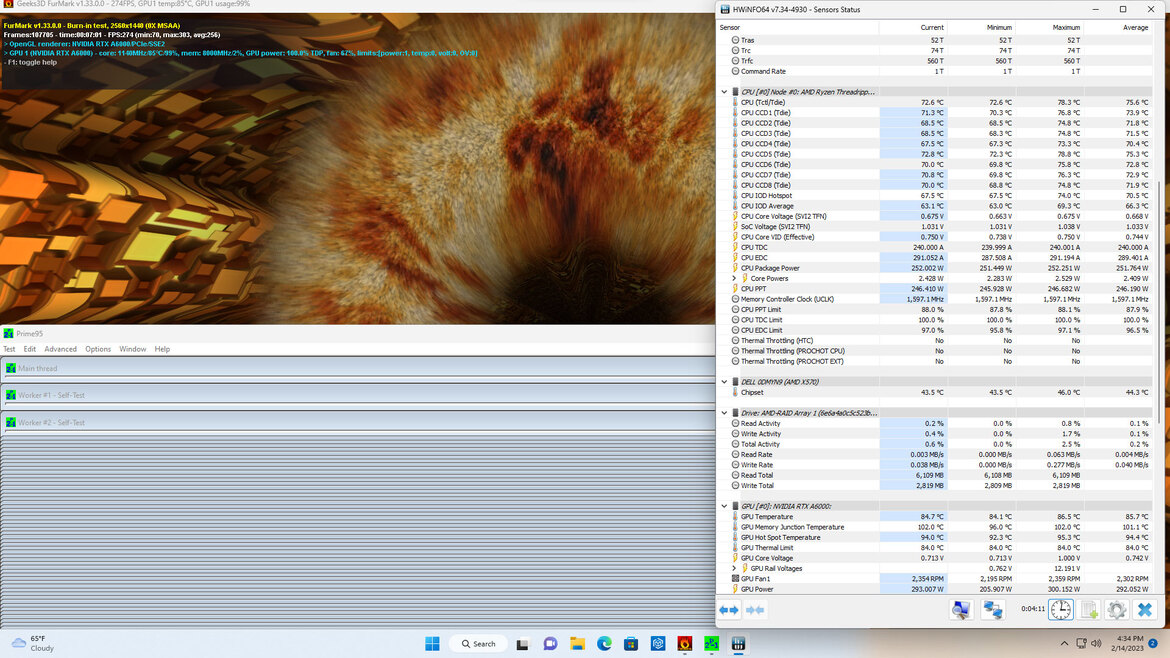
Task: Click the inward-pointing arrows button in HWiNFO
Action: point(755,610)
